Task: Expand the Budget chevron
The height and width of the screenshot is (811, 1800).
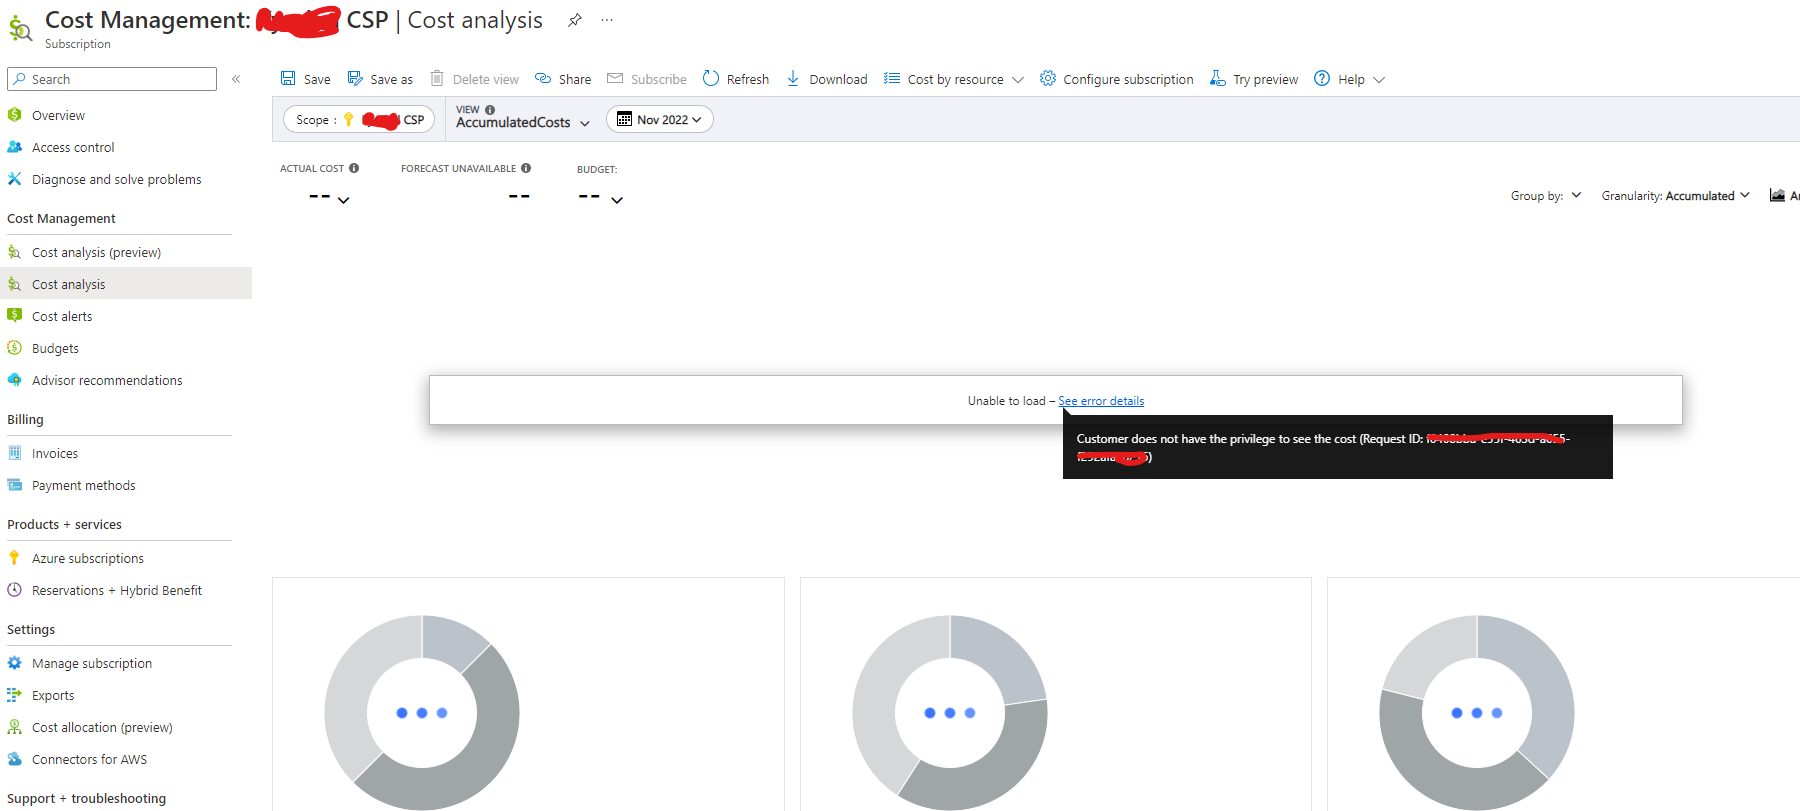Action: (617, 200)
